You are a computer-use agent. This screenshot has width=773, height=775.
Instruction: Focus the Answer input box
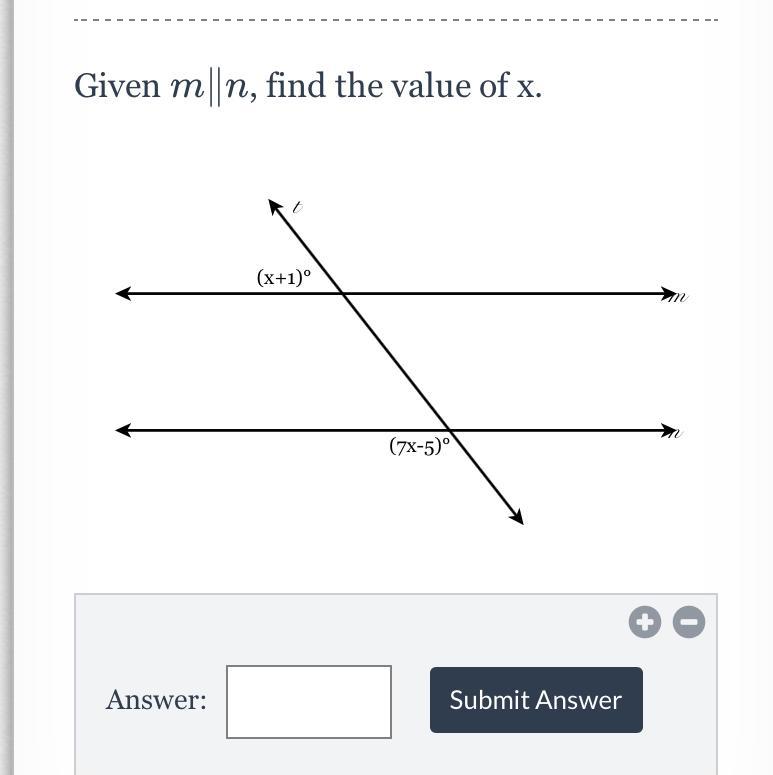pos(309,702)
